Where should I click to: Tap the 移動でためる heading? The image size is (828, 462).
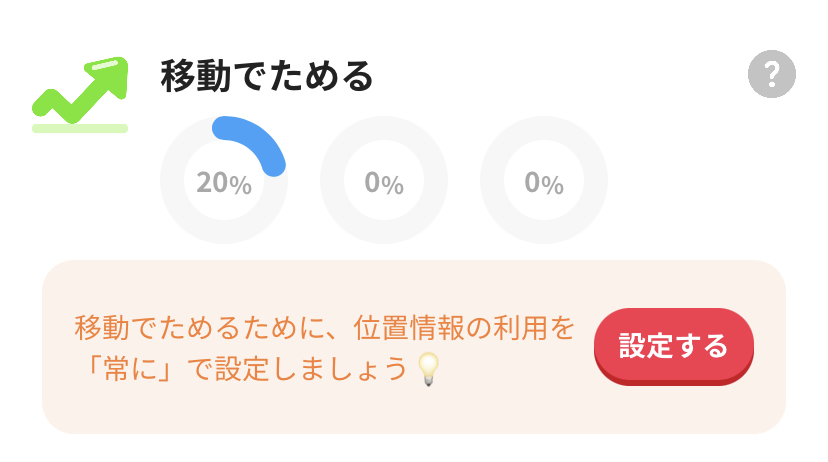point(267,76)
